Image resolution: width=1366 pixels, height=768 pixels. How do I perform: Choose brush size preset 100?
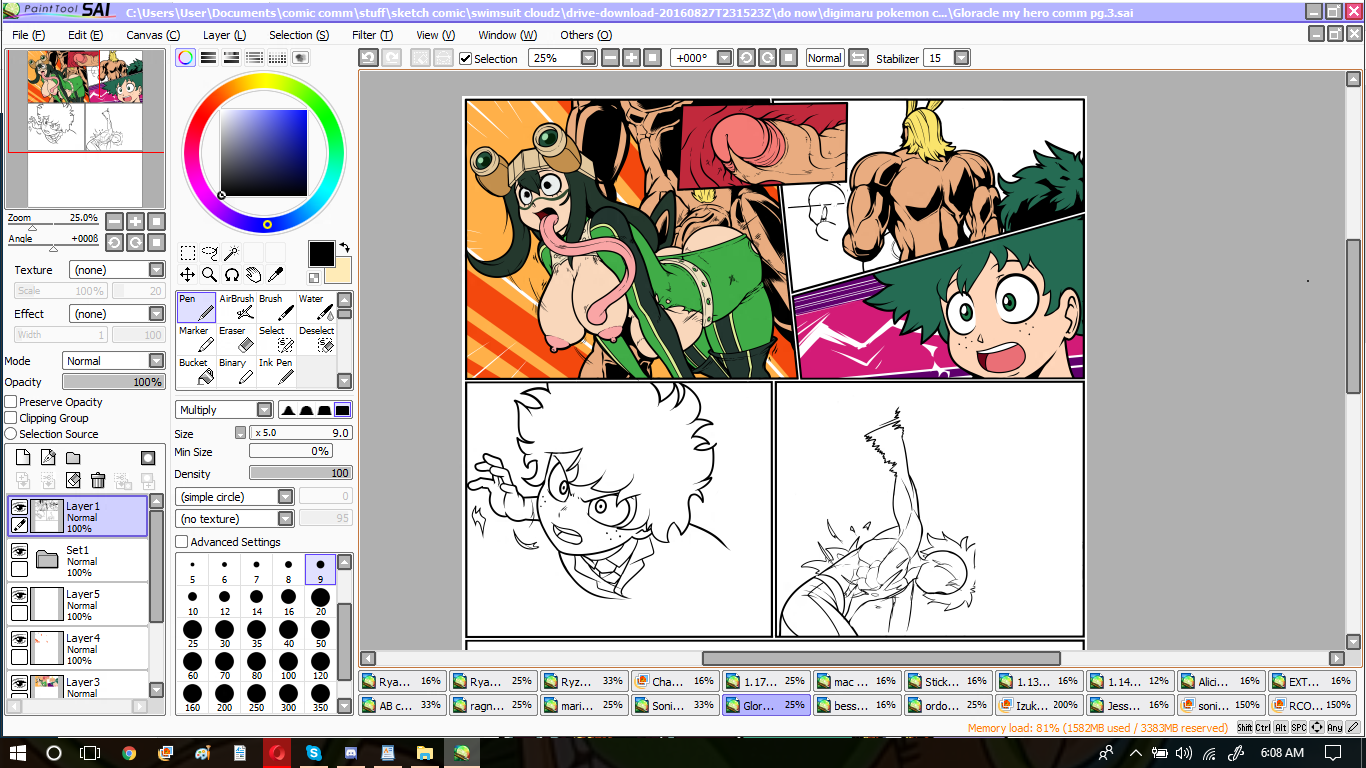[x=288, y=665]
